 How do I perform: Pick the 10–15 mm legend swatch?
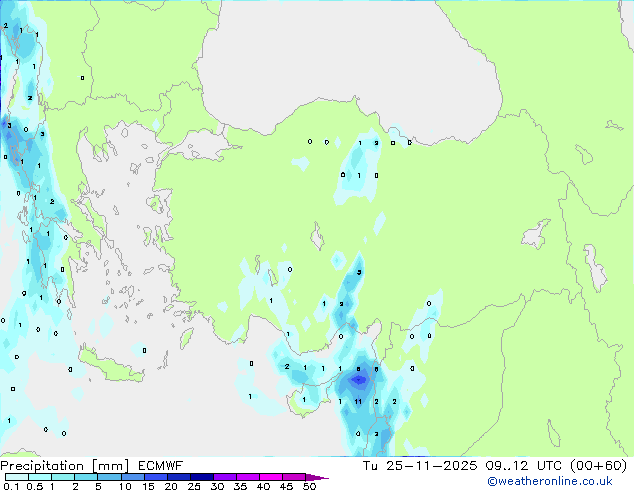132,477
